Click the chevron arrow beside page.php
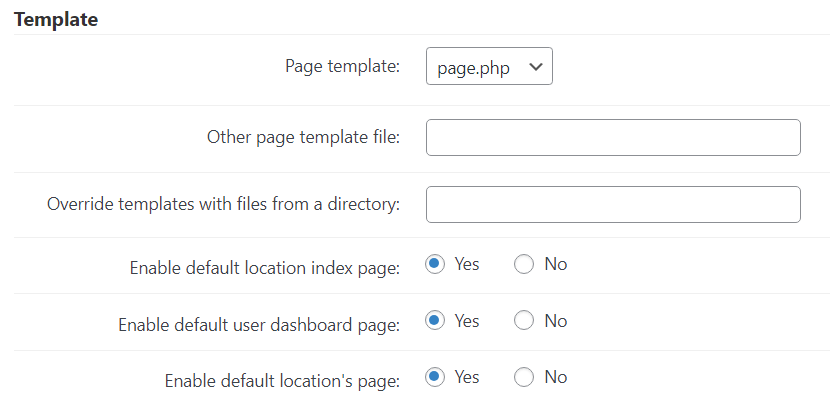 click(x=536, y=67)
